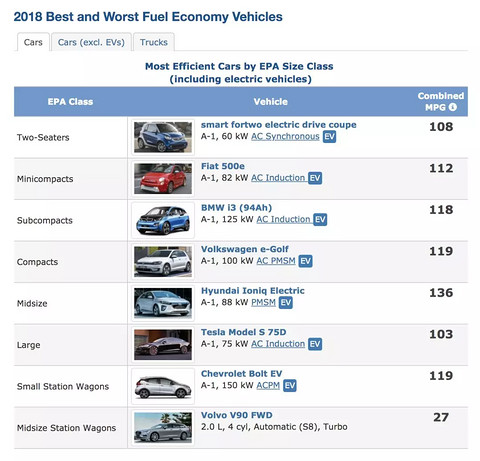The width and height of the screenshot is (480, 461).
Task: Click the Most Efficient Cars table title
Action: click(240, 73)
